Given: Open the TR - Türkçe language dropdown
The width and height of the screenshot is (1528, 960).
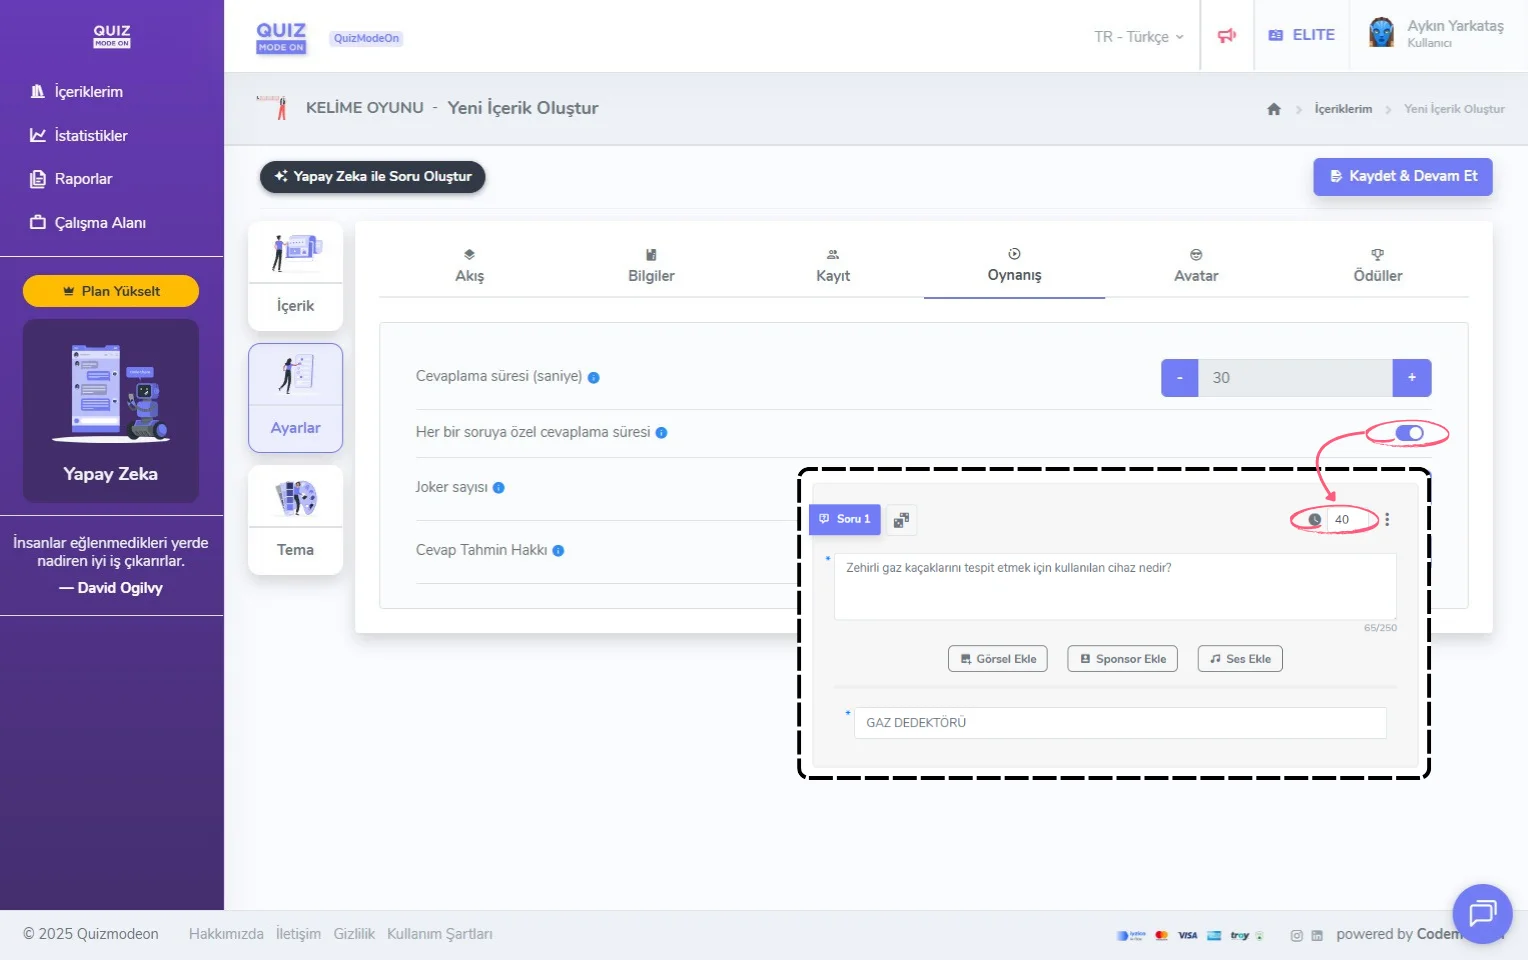Looking at the screenshot, I should (x=1138, y=36).
